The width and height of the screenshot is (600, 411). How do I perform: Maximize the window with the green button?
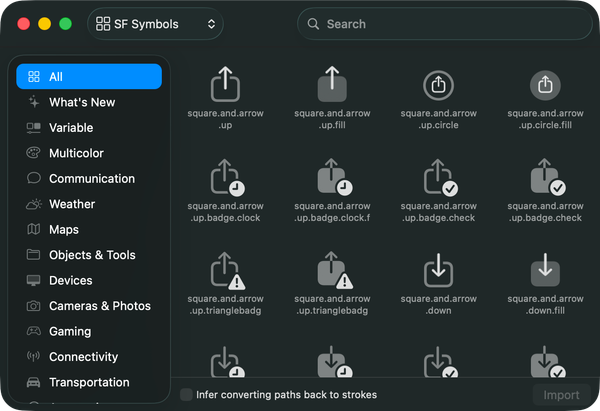pos(65,24)
